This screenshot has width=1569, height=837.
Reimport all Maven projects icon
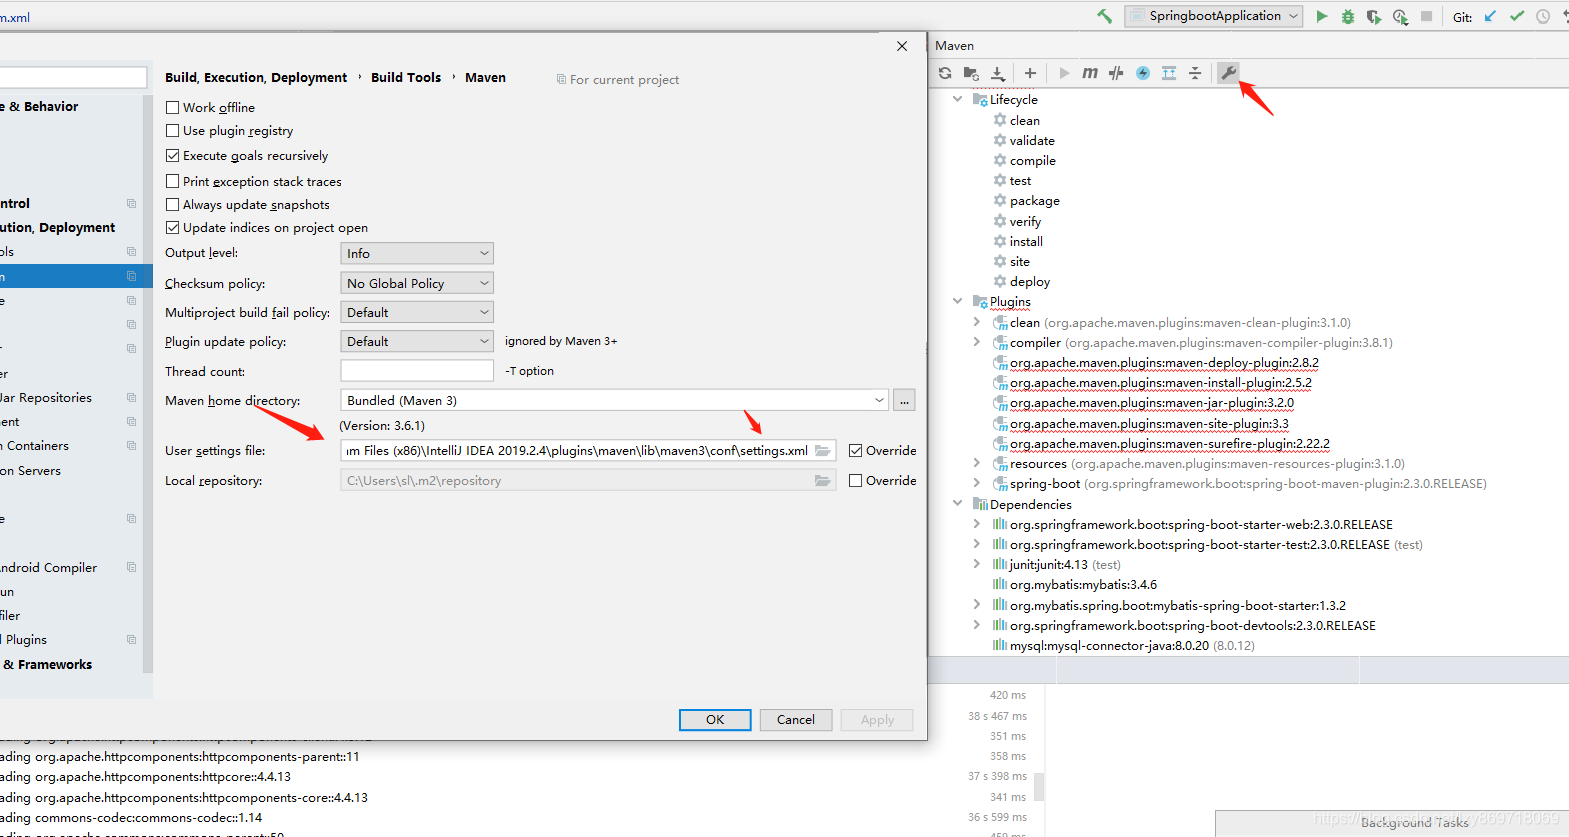(x=945, y=73)
